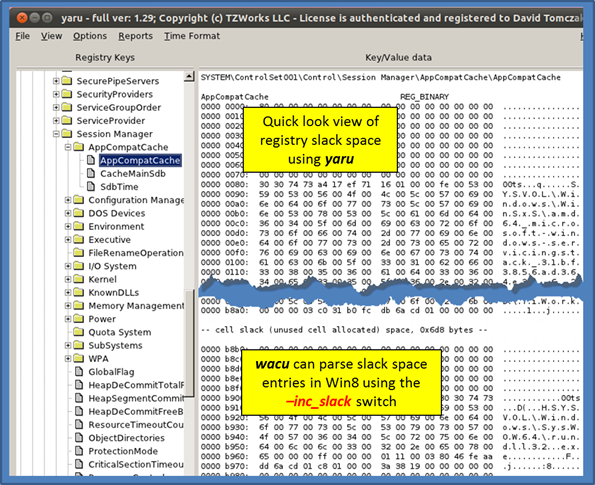Select the HeapDeCommitFreeB value

click(x=136, y=411)
